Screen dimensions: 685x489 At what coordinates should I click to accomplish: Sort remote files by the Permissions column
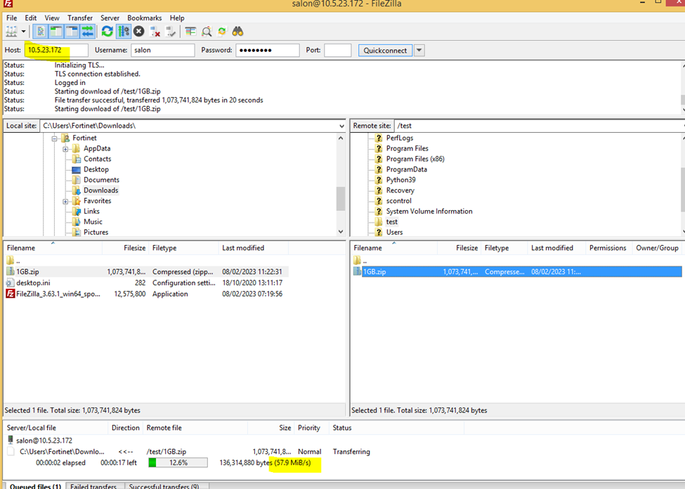pos(608,248)
